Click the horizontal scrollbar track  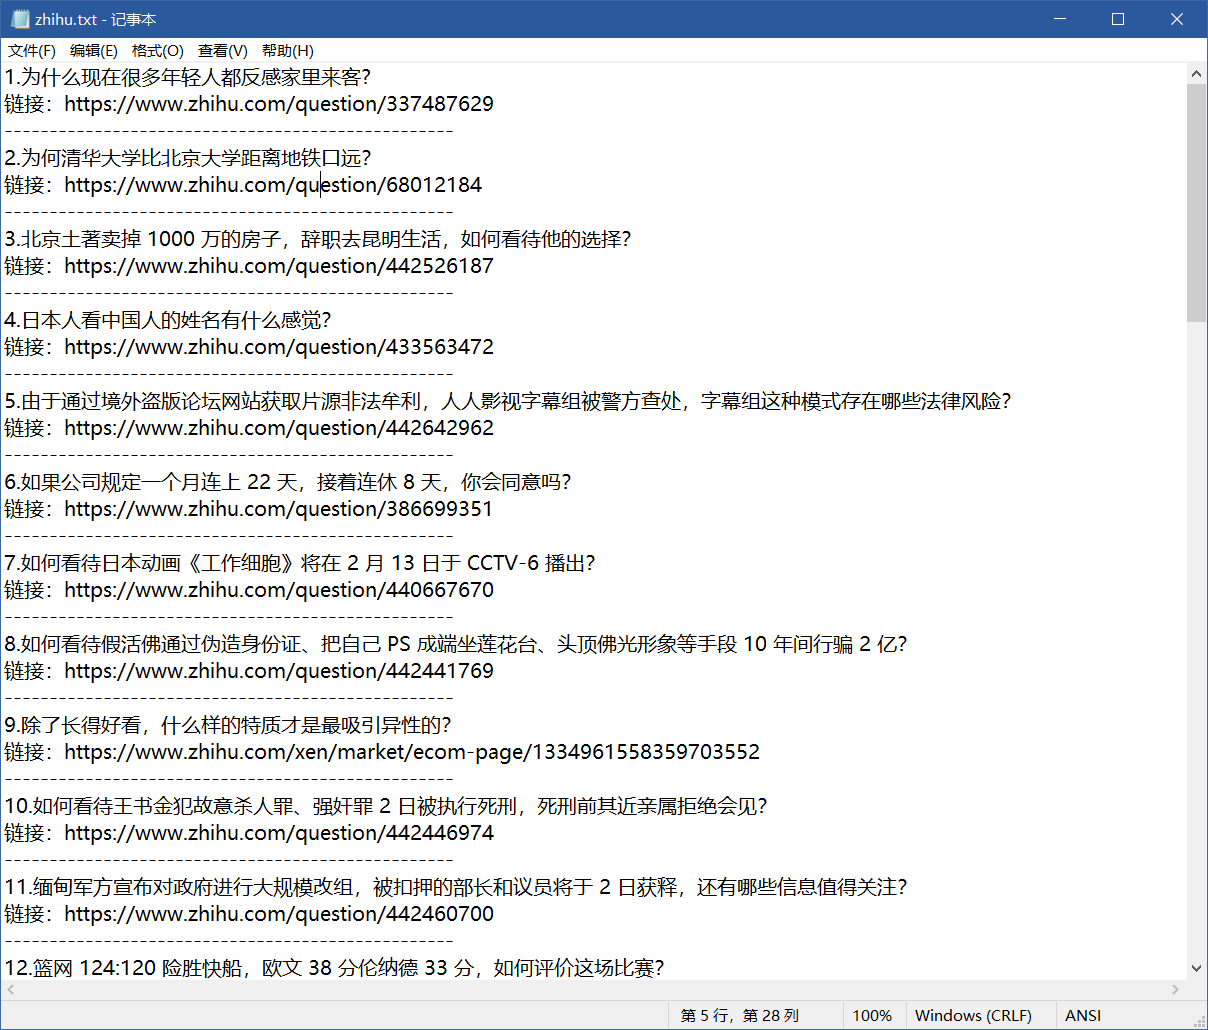coord(593,989)
